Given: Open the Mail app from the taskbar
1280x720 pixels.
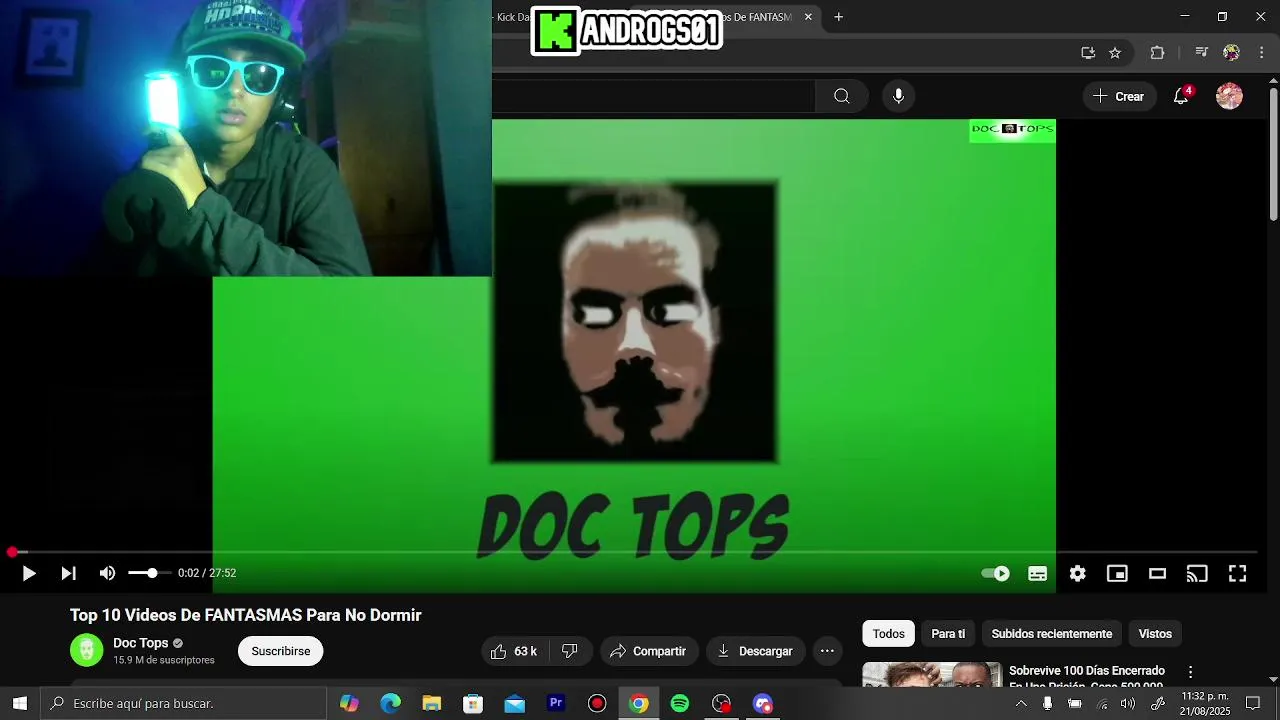Looking at the screenshot, I should [514, 703].
